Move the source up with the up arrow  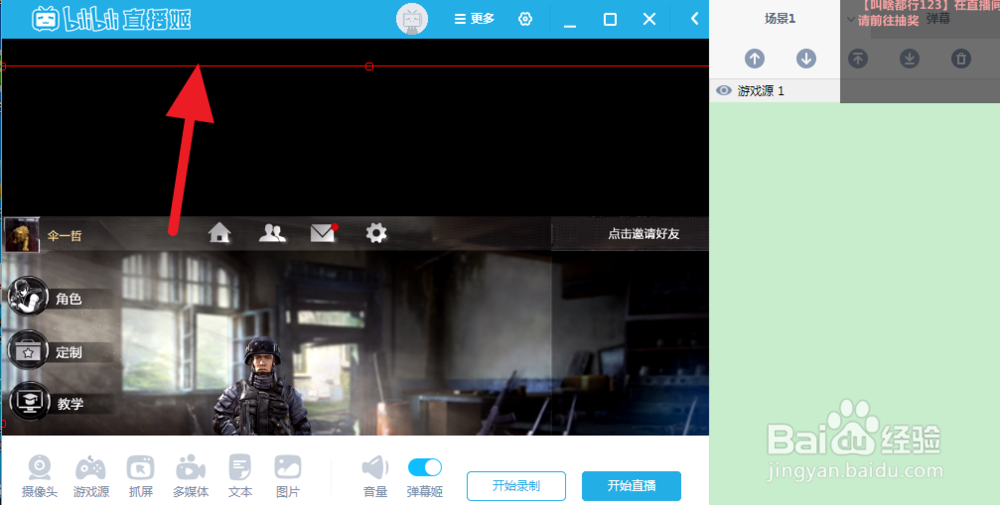point(754,59)
